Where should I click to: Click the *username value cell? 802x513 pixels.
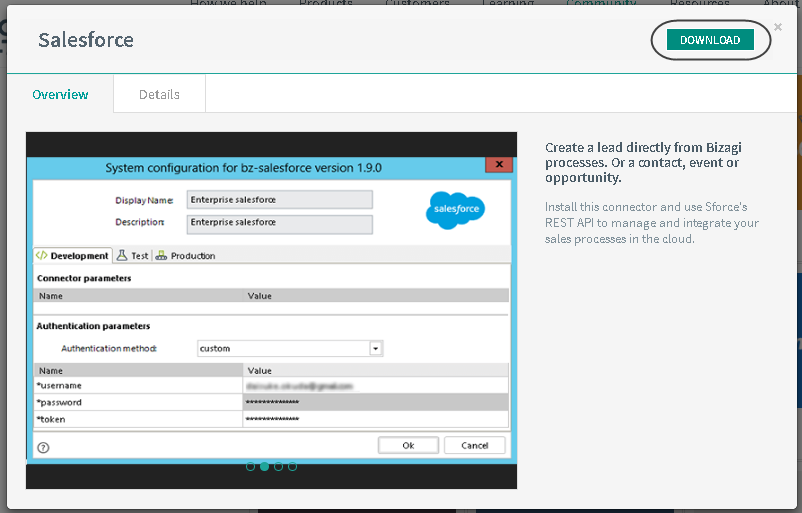tap(375, 386)
